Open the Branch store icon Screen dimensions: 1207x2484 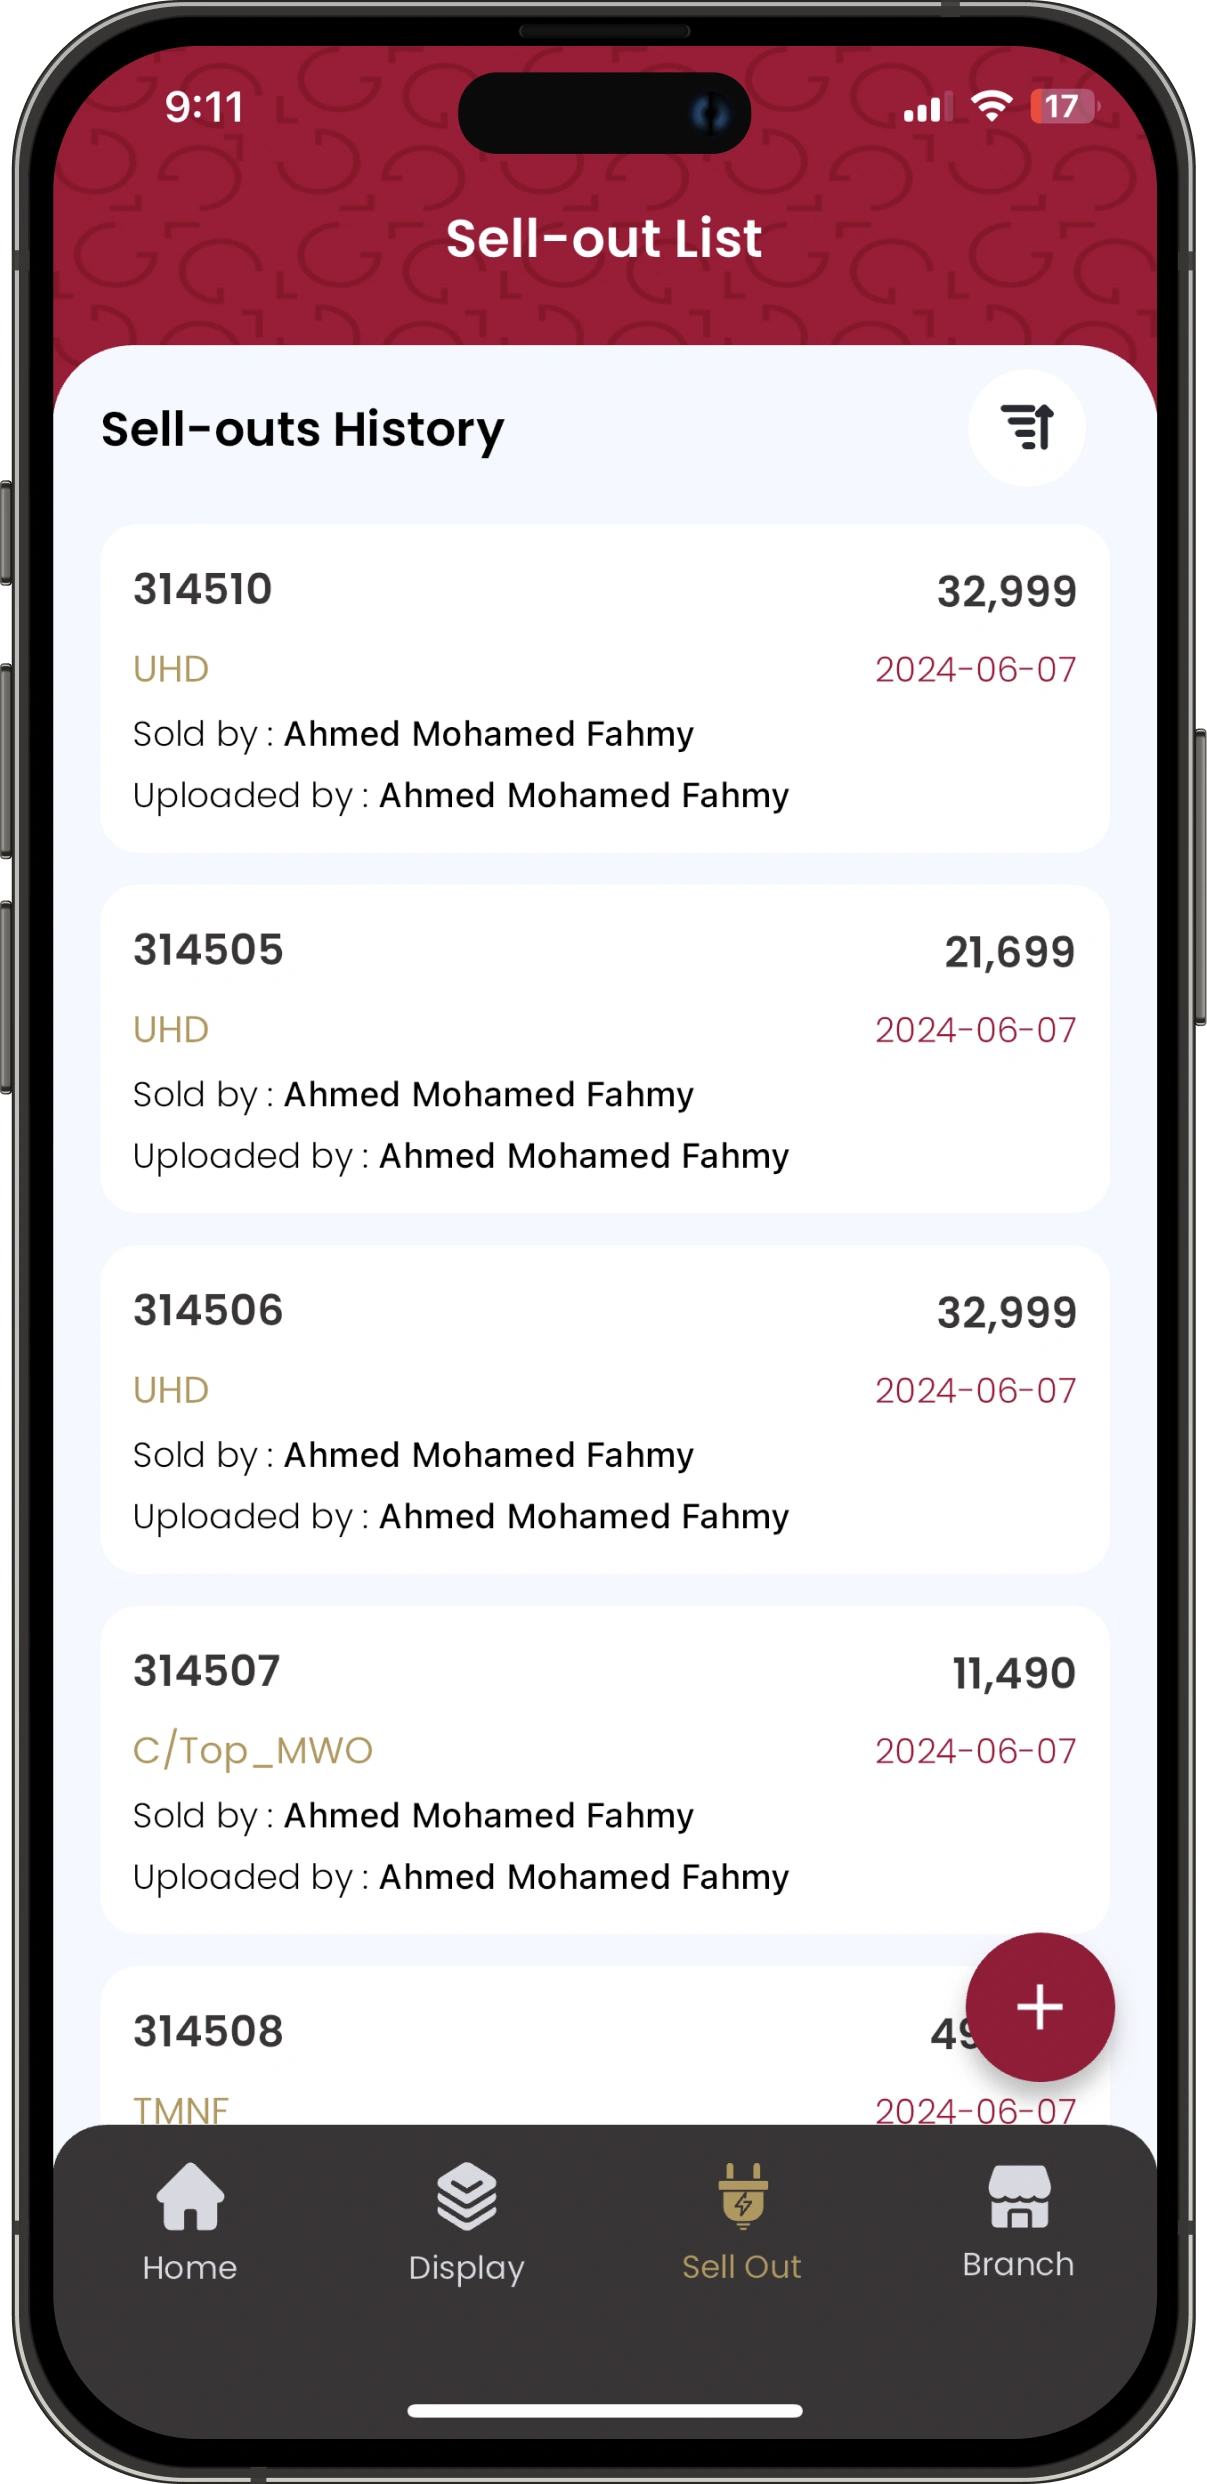(x=1019, y=2196)
